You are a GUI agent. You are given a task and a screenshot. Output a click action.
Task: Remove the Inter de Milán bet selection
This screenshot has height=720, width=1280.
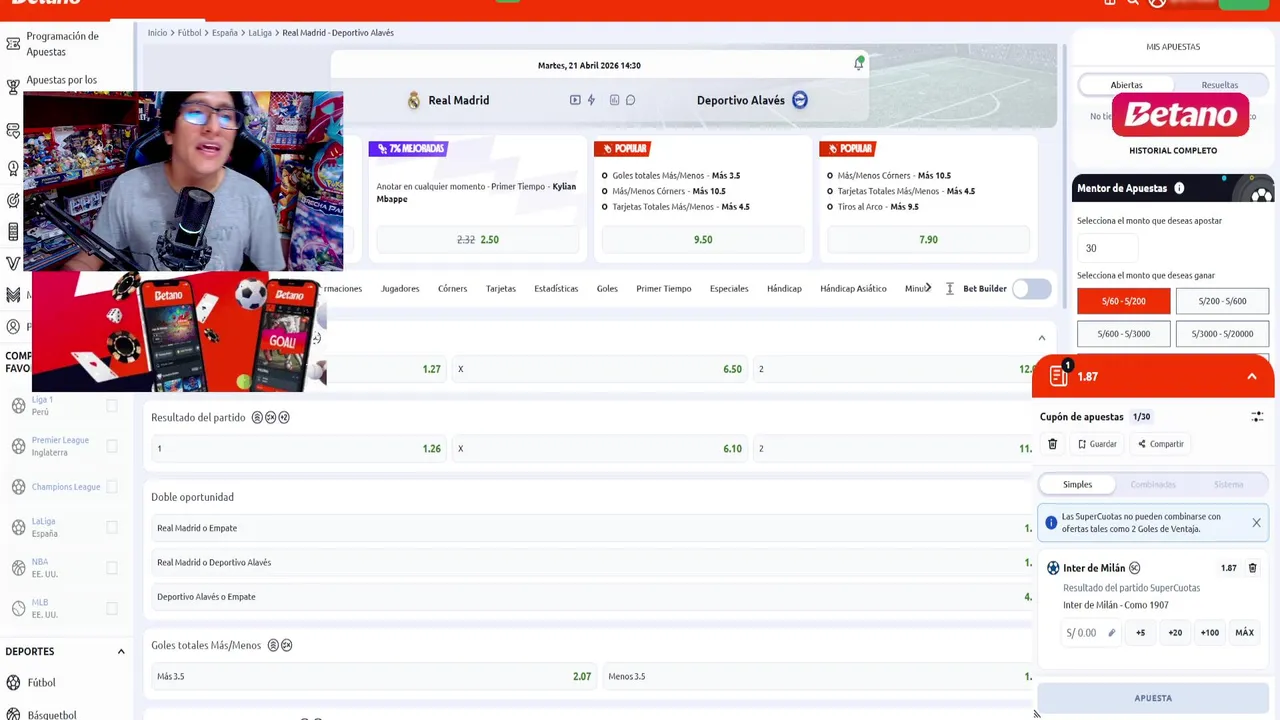tap(1252, 568)
